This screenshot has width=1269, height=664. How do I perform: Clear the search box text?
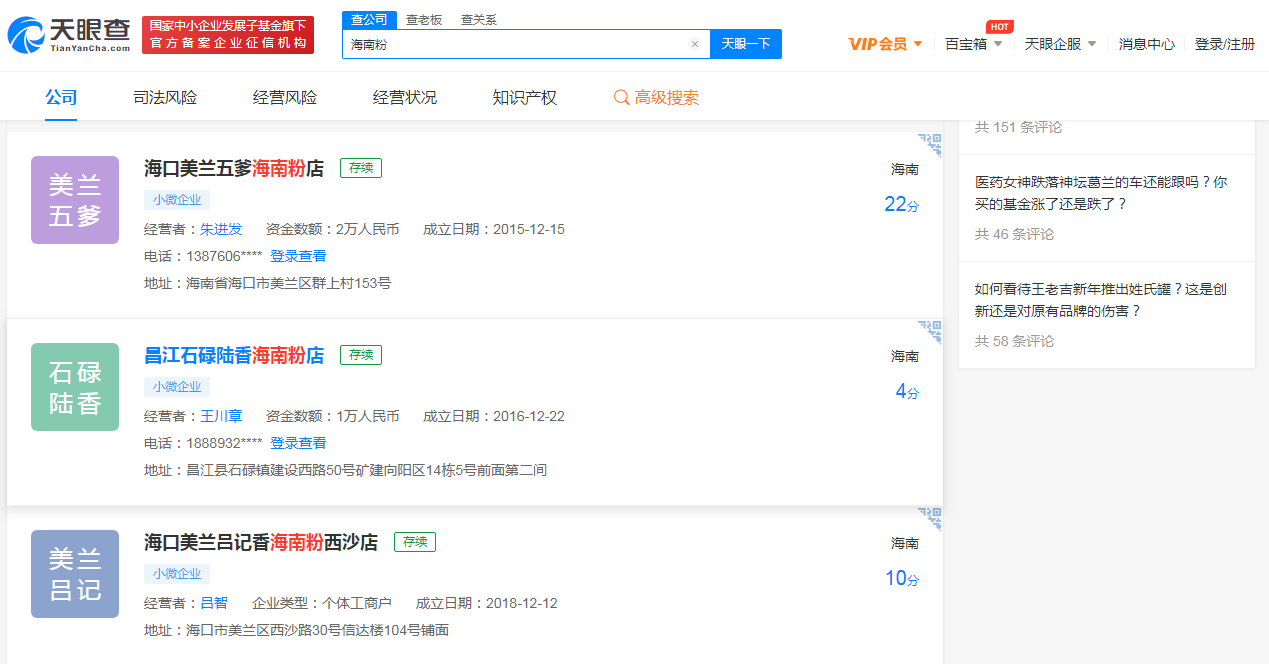695,44
